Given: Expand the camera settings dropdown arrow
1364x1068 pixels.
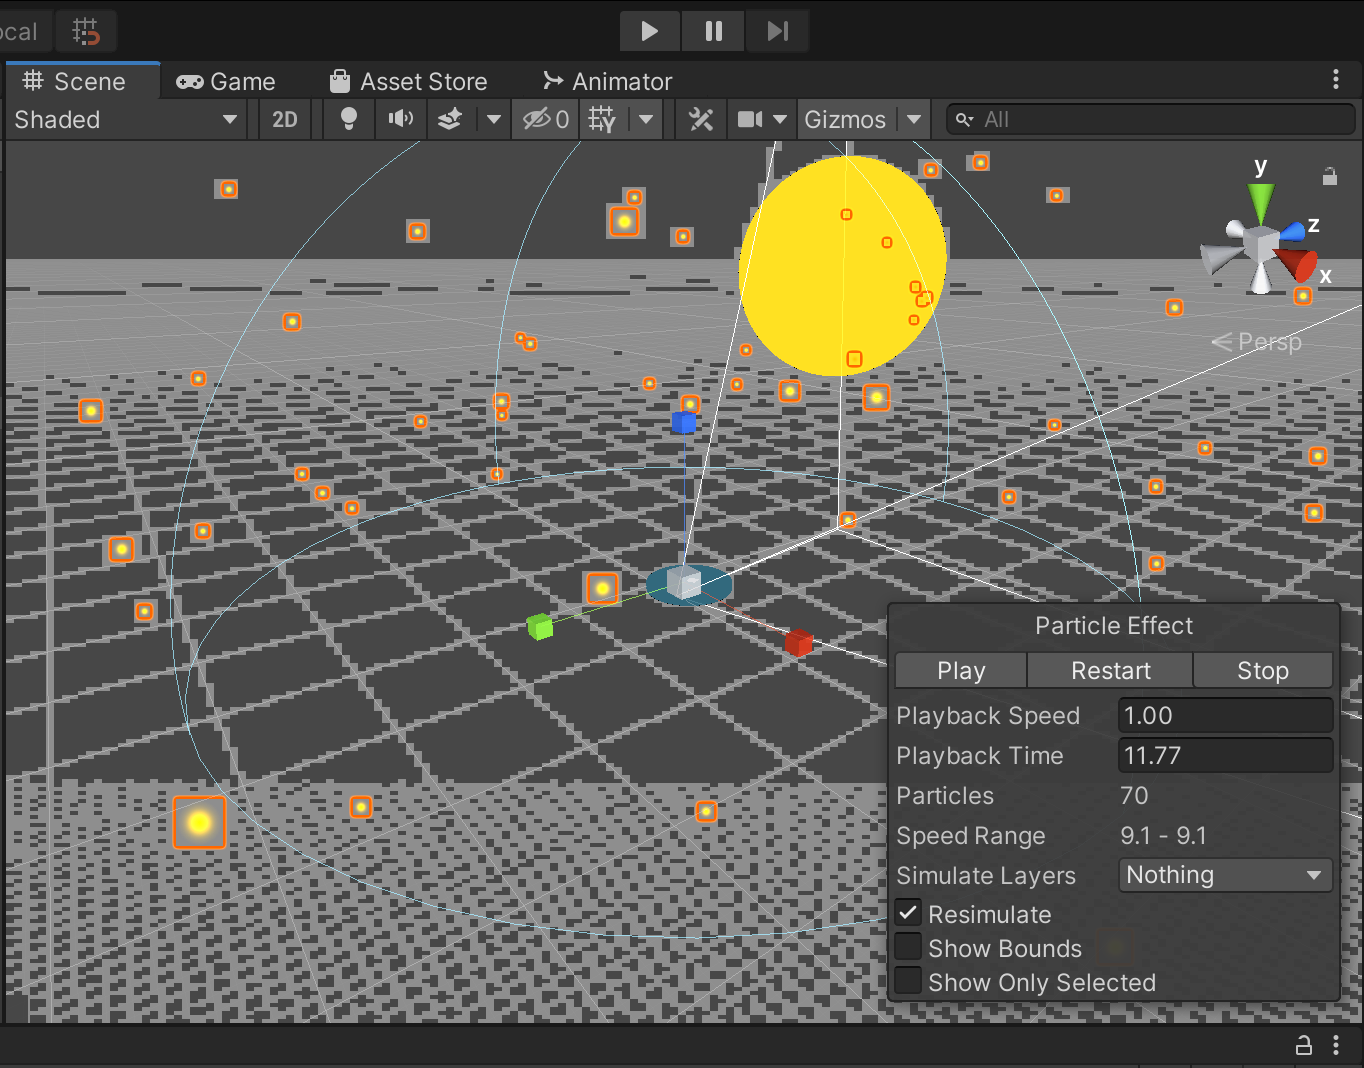Looking at the screenshot, I should tap(780, 120).
